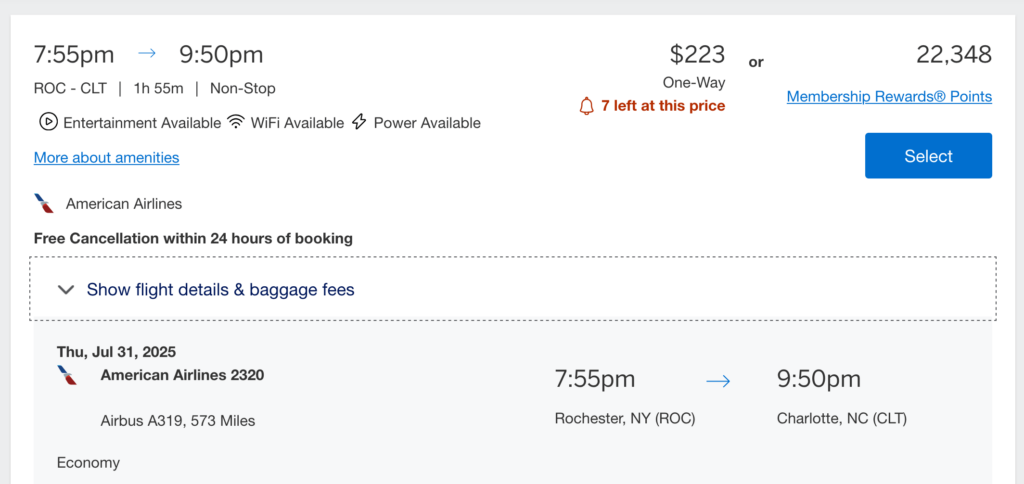Viewport: 1024px width, 484px height.
Task: Click the arrow between 7:55pm and 9:50pm in details
Action: [718, 380]
